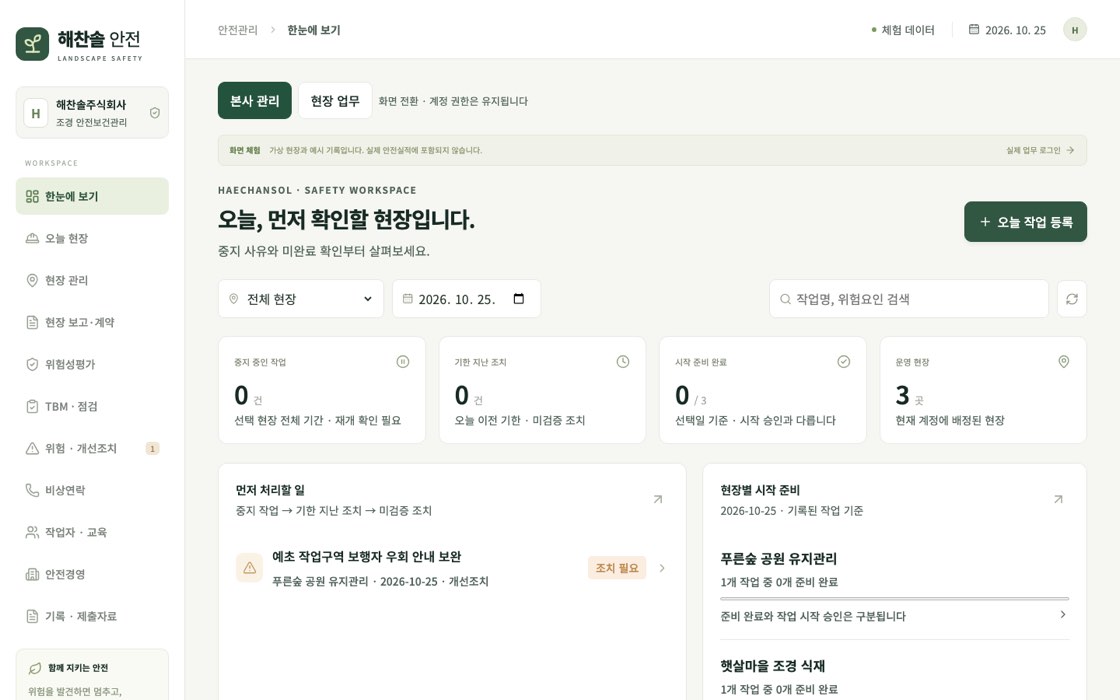1120x700 pixels.
Task: Open the 전체 현장 dropdown
Action: click(x=301, y=299)
